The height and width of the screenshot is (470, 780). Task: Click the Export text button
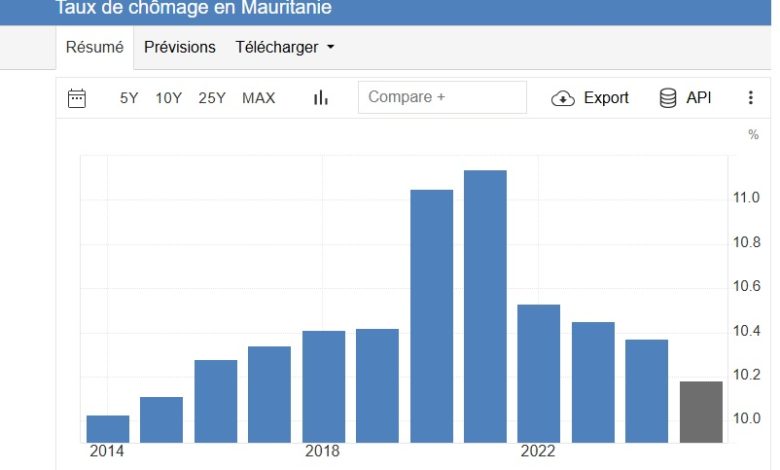coord(606,98)
